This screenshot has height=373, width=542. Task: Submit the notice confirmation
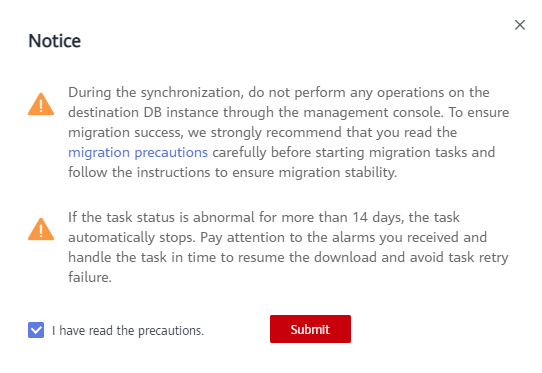310,329
